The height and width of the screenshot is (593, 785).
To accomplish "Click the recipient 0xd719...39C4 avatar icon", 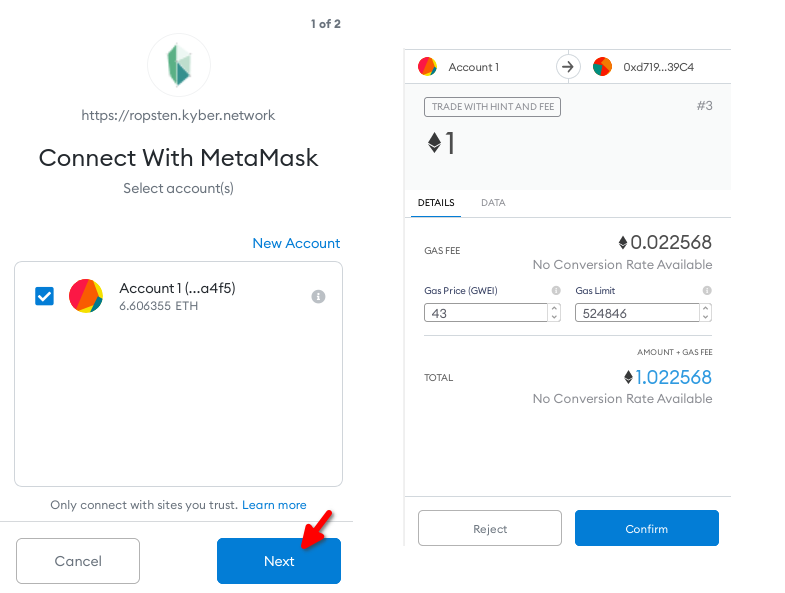I will coord(602,67).
